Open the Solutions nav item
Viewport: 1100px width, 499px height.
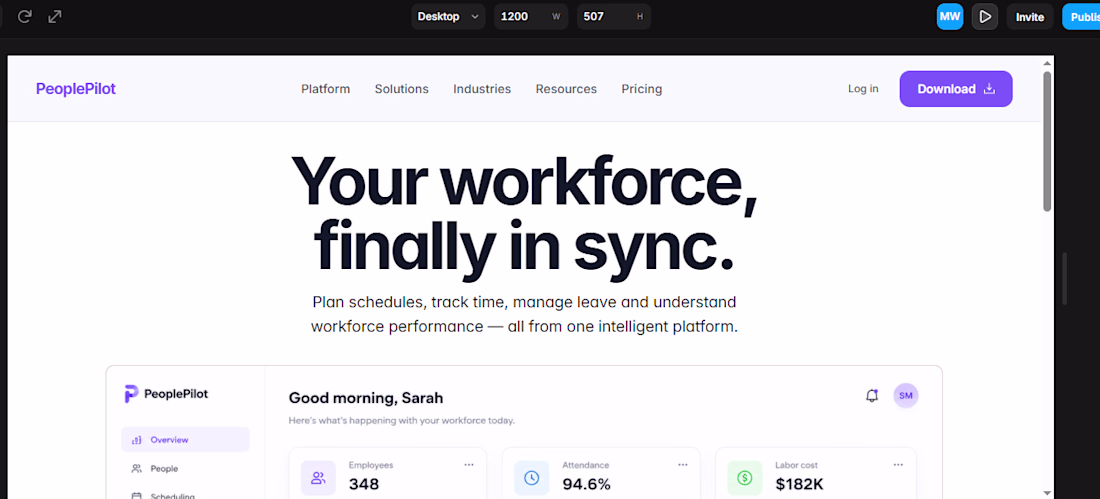pos(401,89)
